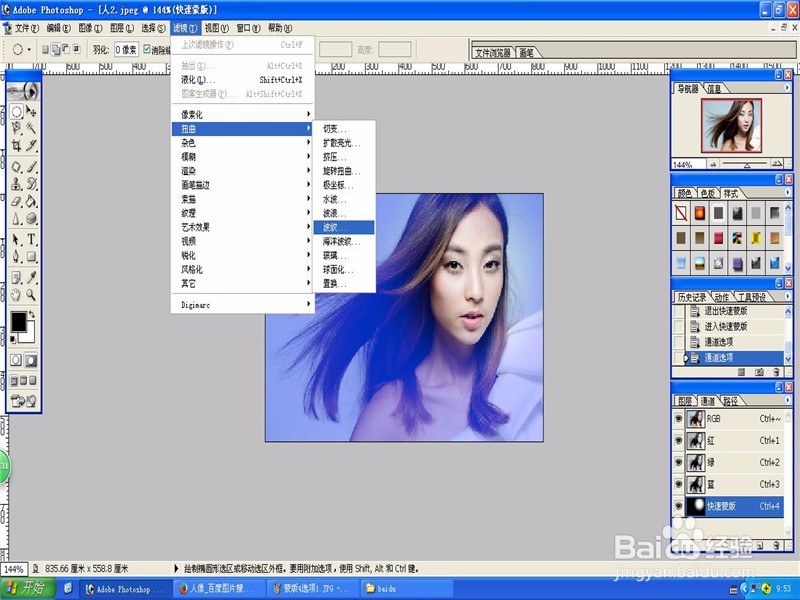Choose 'Add to selection' mode button
Image resolution: width=800 pixels, height=600 pixels.
click(x=56, y=49)
